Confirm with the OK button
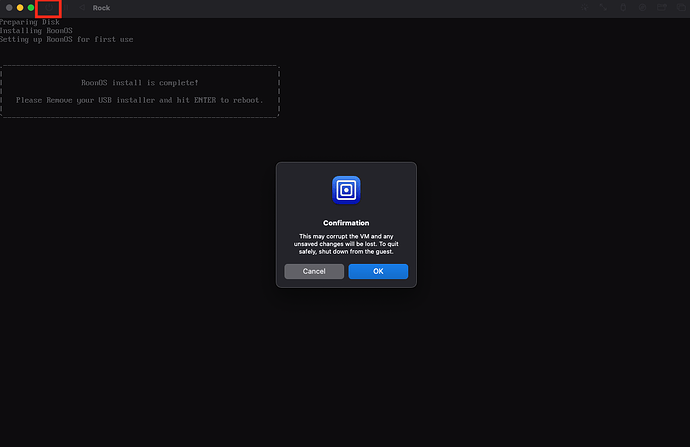The image size is (690, 447). click(378, 271)
